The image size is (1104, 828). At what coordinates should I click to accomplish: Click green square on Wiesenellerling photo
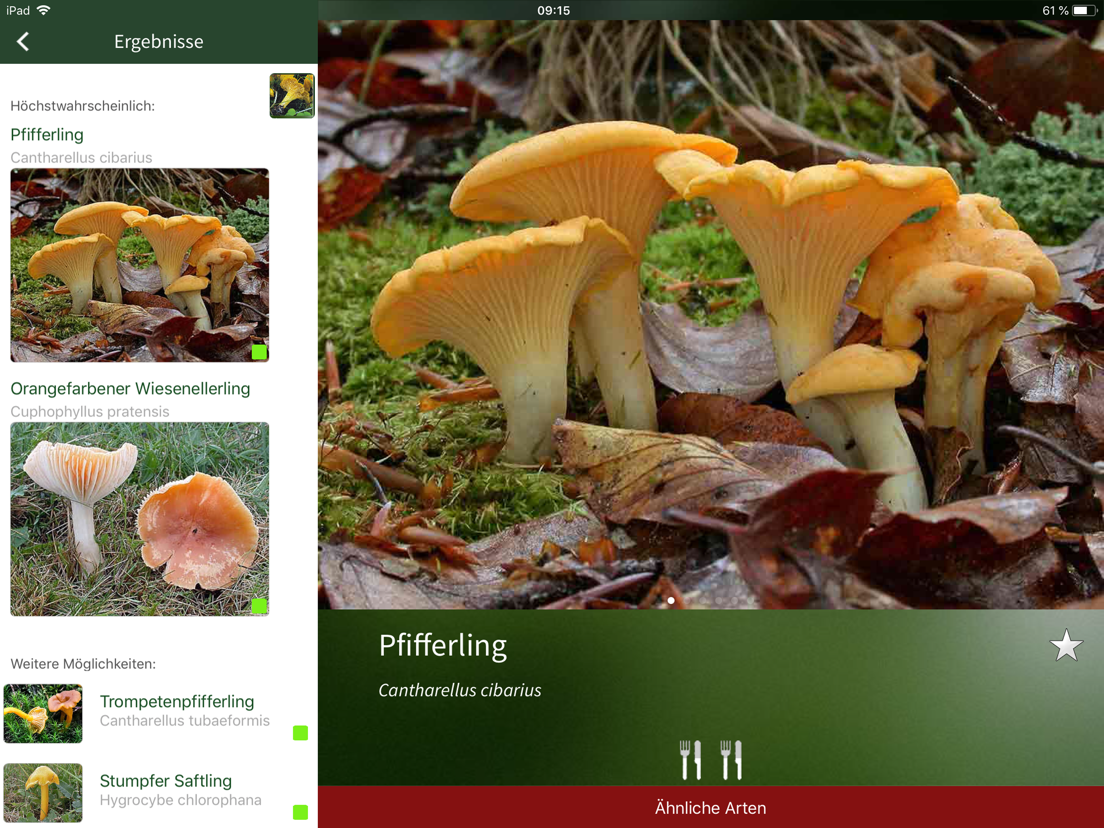[259, 606]
